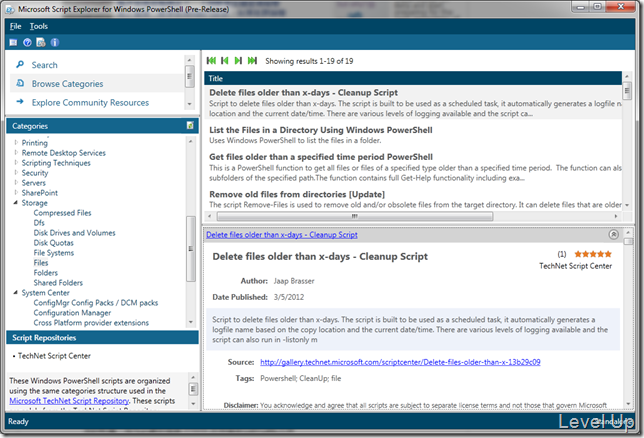Viewport: 644px width, 438px height.
Task: Click the document settings toolbar icon
Action: (41, 42)
